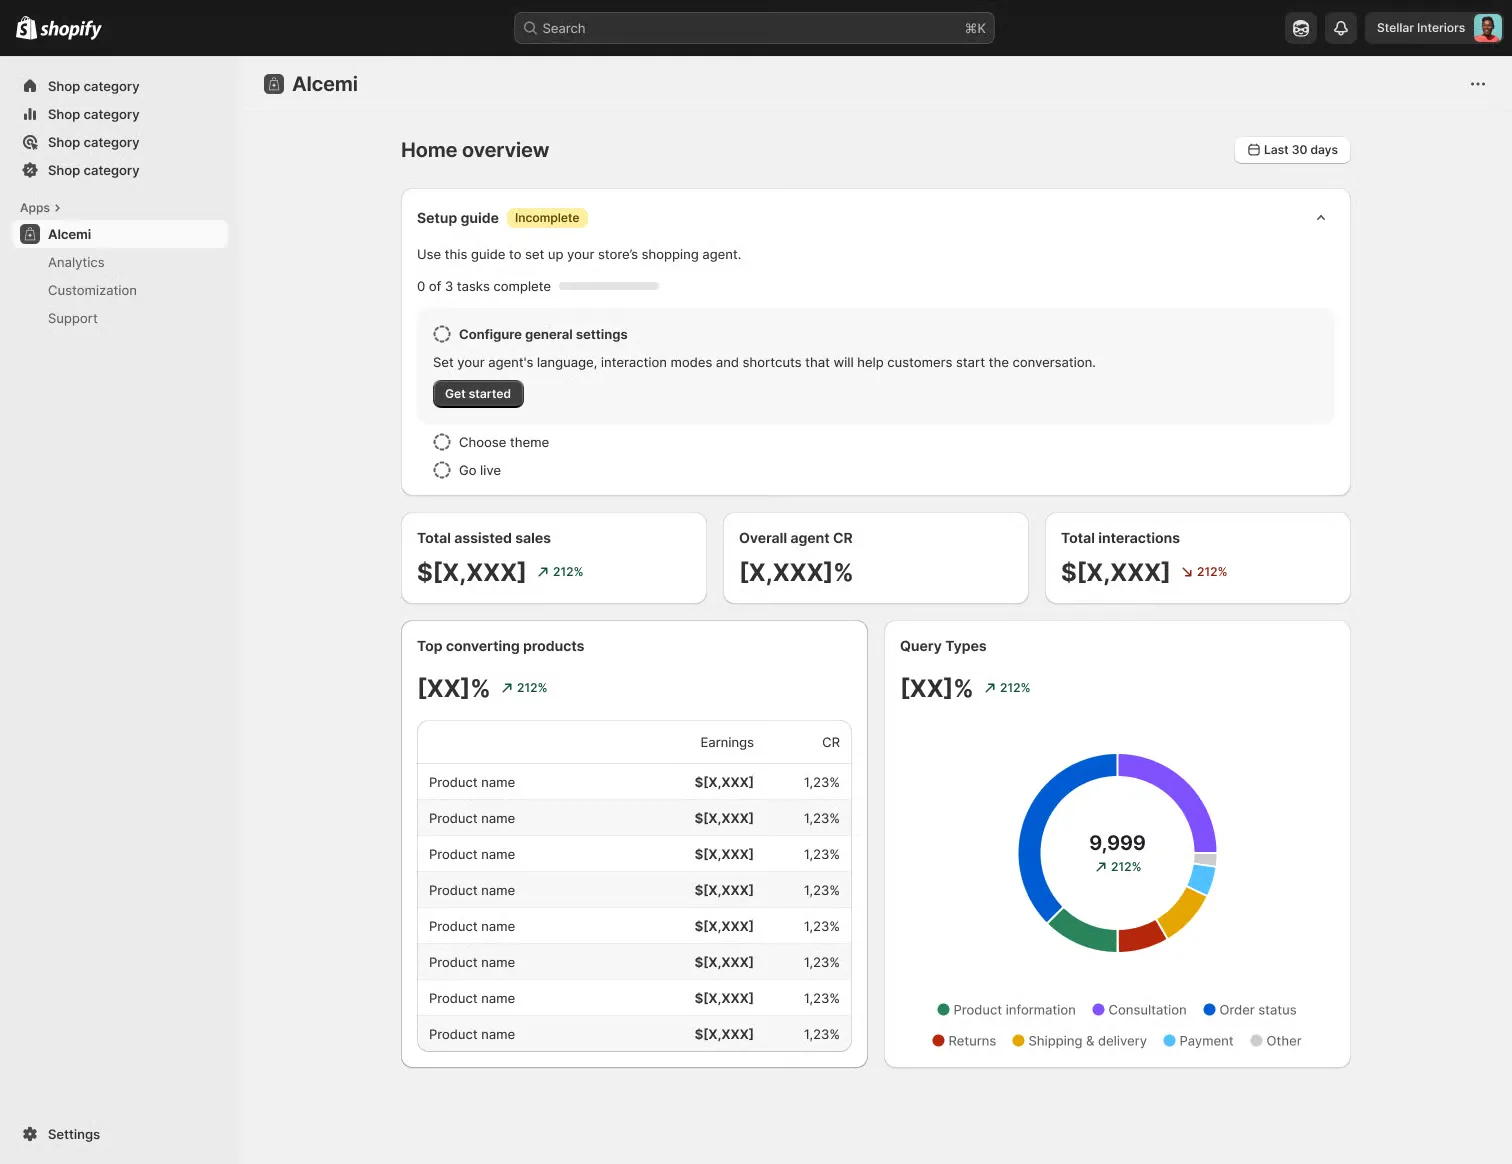
Task: Click the target-shaped Shop category icon
Action: click(31, 142)
